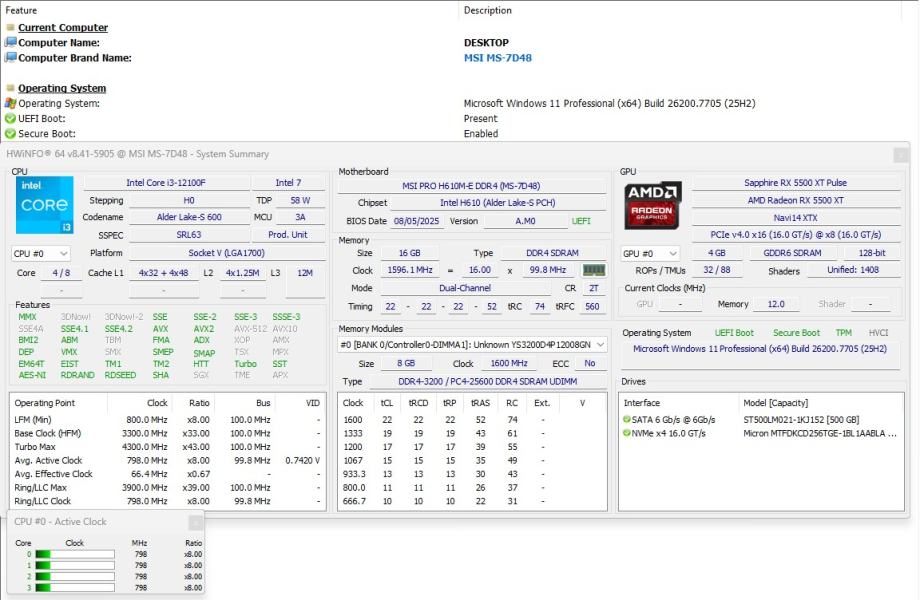The width and height of the screenshot is (920, 600).
Task: Click the Navi14 XTX field
Action: (795, 218)
